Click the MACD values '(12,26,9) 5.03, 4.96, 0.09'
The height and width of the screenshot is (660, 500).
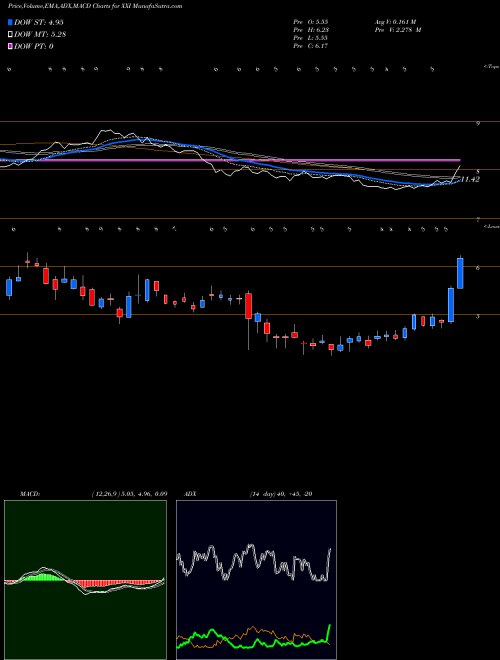(x=129, y=494)
